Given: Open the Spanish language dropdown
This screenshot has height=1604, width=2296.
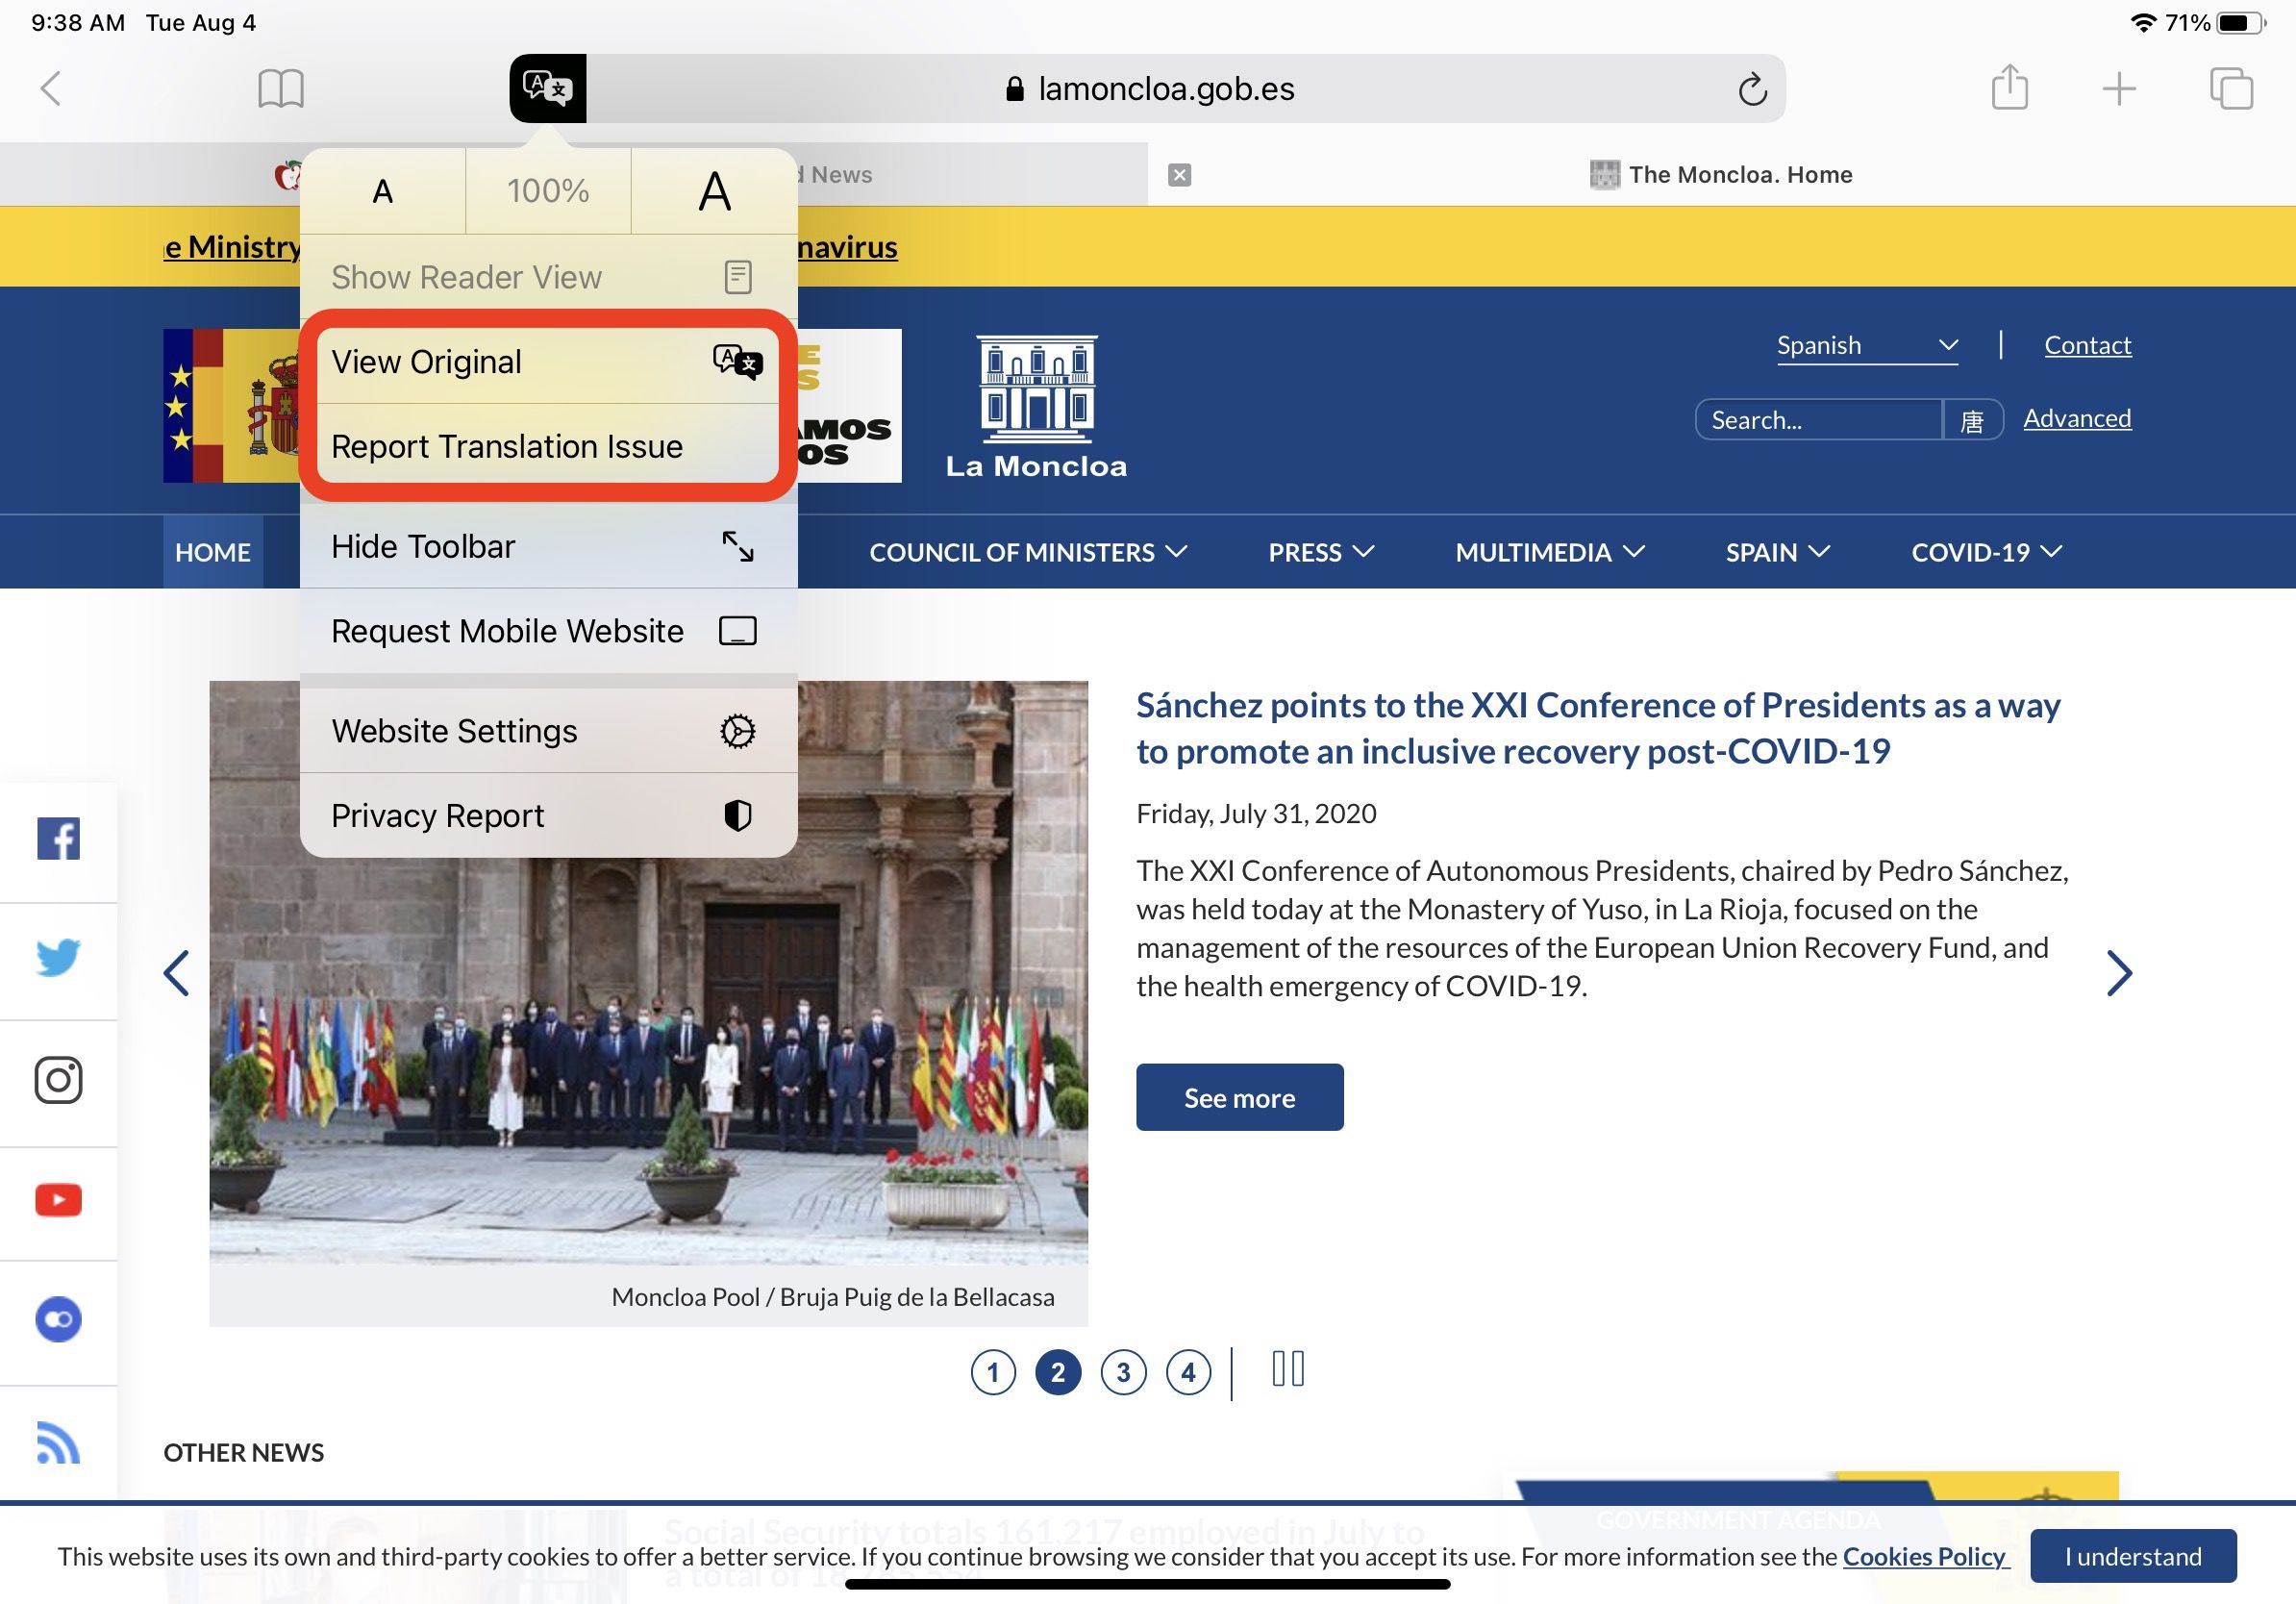Looking at the screenshot, I should tap(1866, 346).
